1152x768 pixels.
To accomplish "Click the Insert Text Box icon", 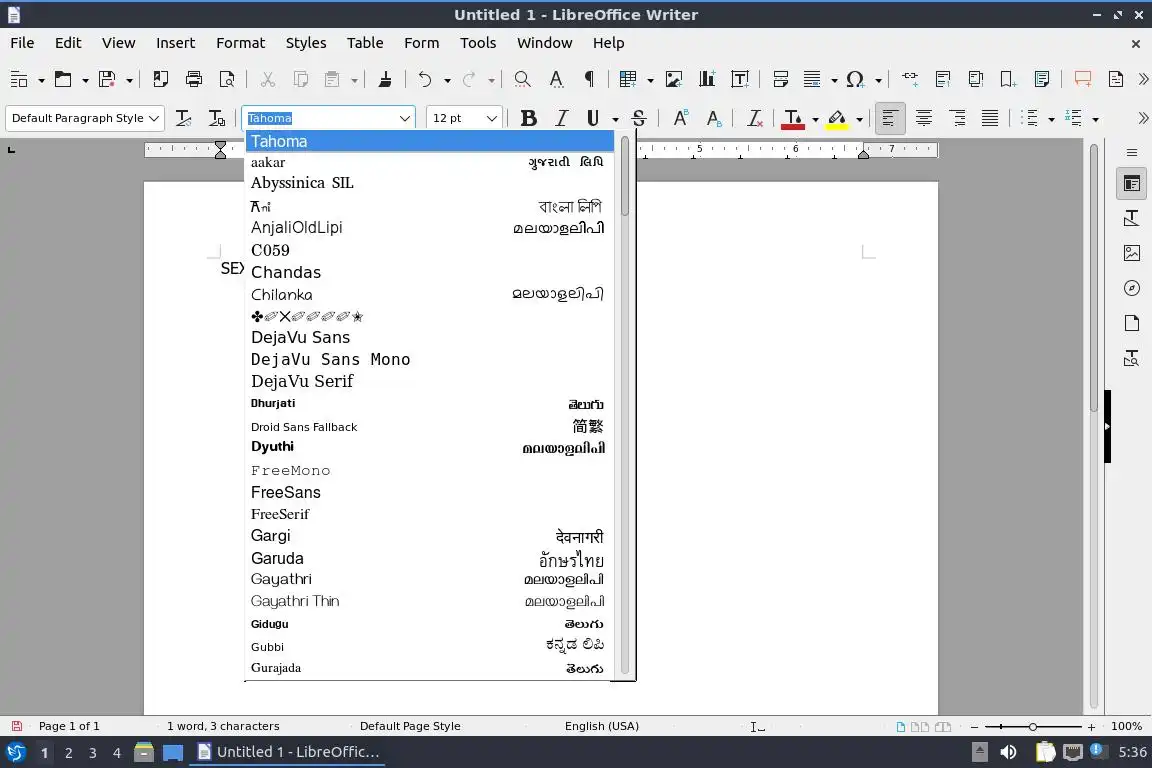I will [740, 79].
